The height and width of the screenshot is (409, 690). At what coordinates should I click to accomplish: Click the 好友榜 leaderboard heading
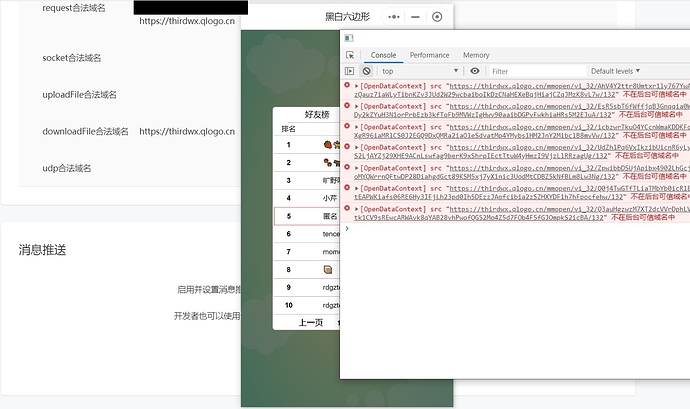tap(317, 115)
